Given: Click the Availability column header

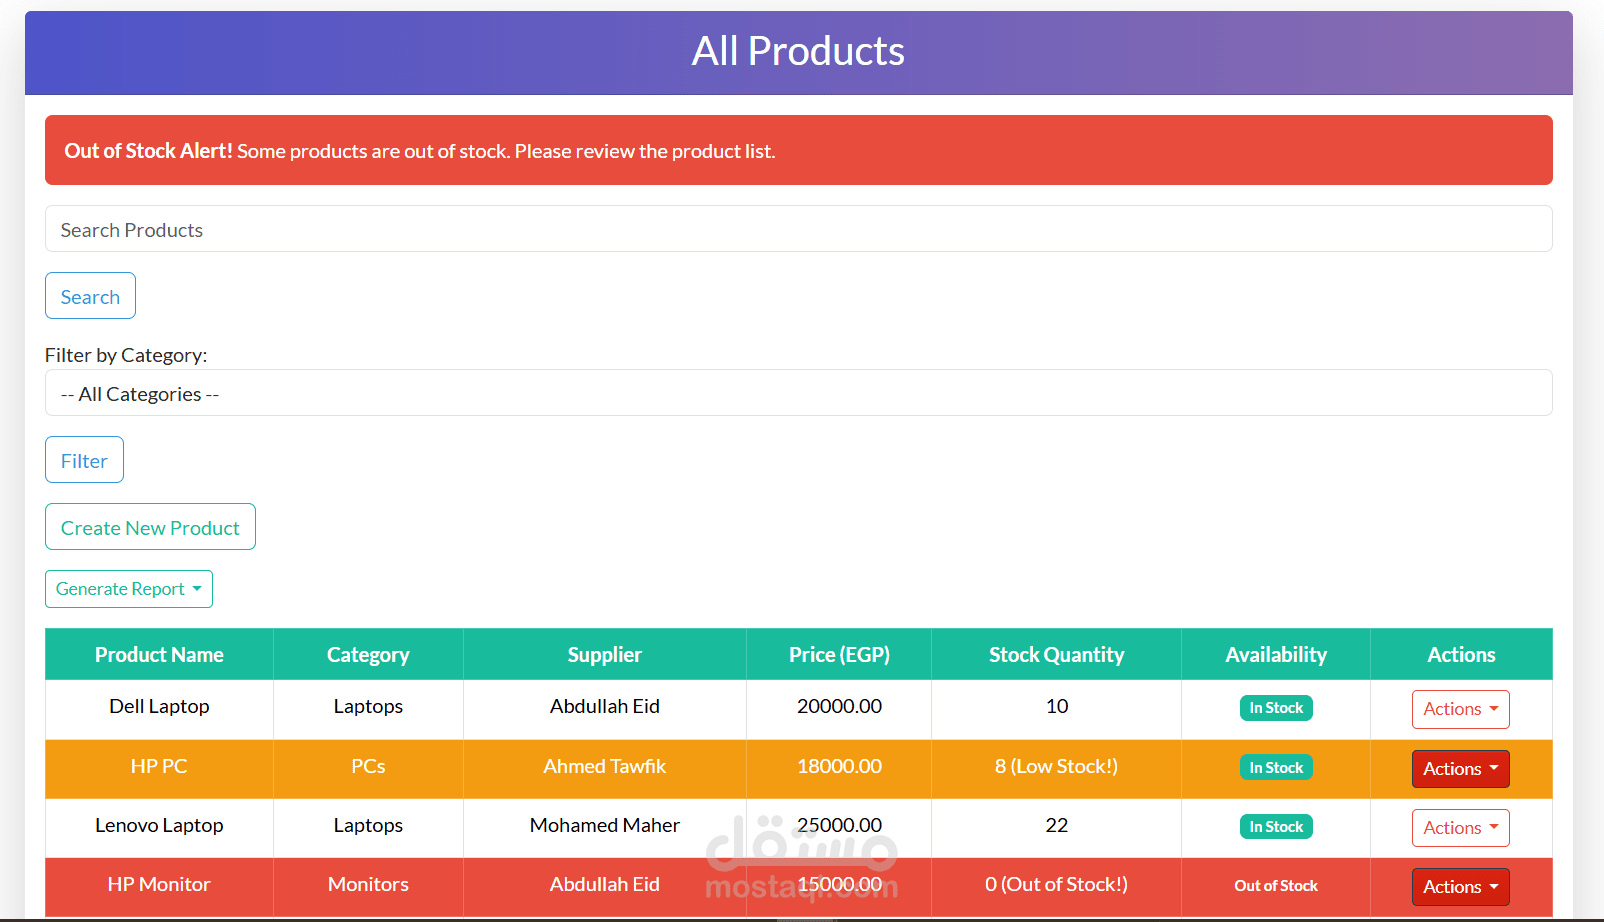Looking at the screenshot, I should tap(1276, 655).
